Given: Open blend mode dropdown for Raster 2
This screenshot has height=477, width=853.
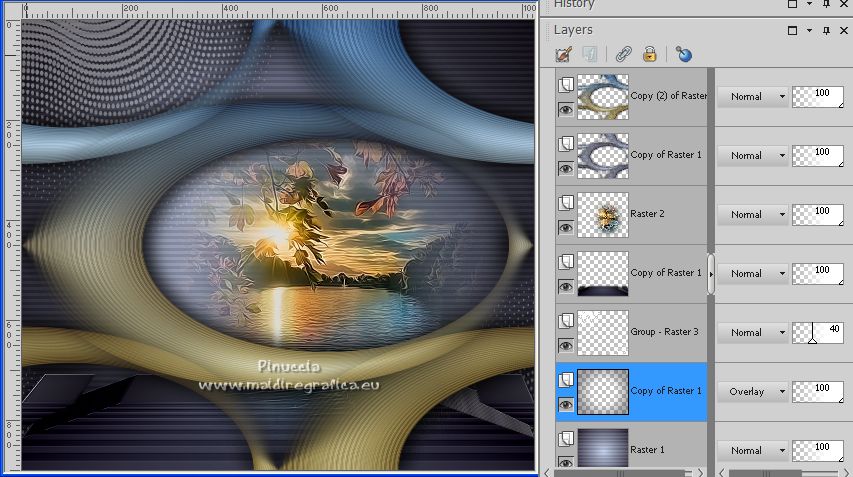Looking at the screenshot, I should (753, 215).
